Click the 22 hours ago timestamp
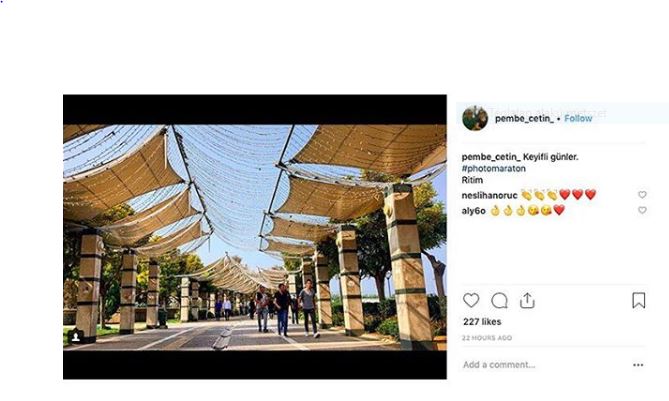Viewport: 669px width, 401px height. click(487, 338)
